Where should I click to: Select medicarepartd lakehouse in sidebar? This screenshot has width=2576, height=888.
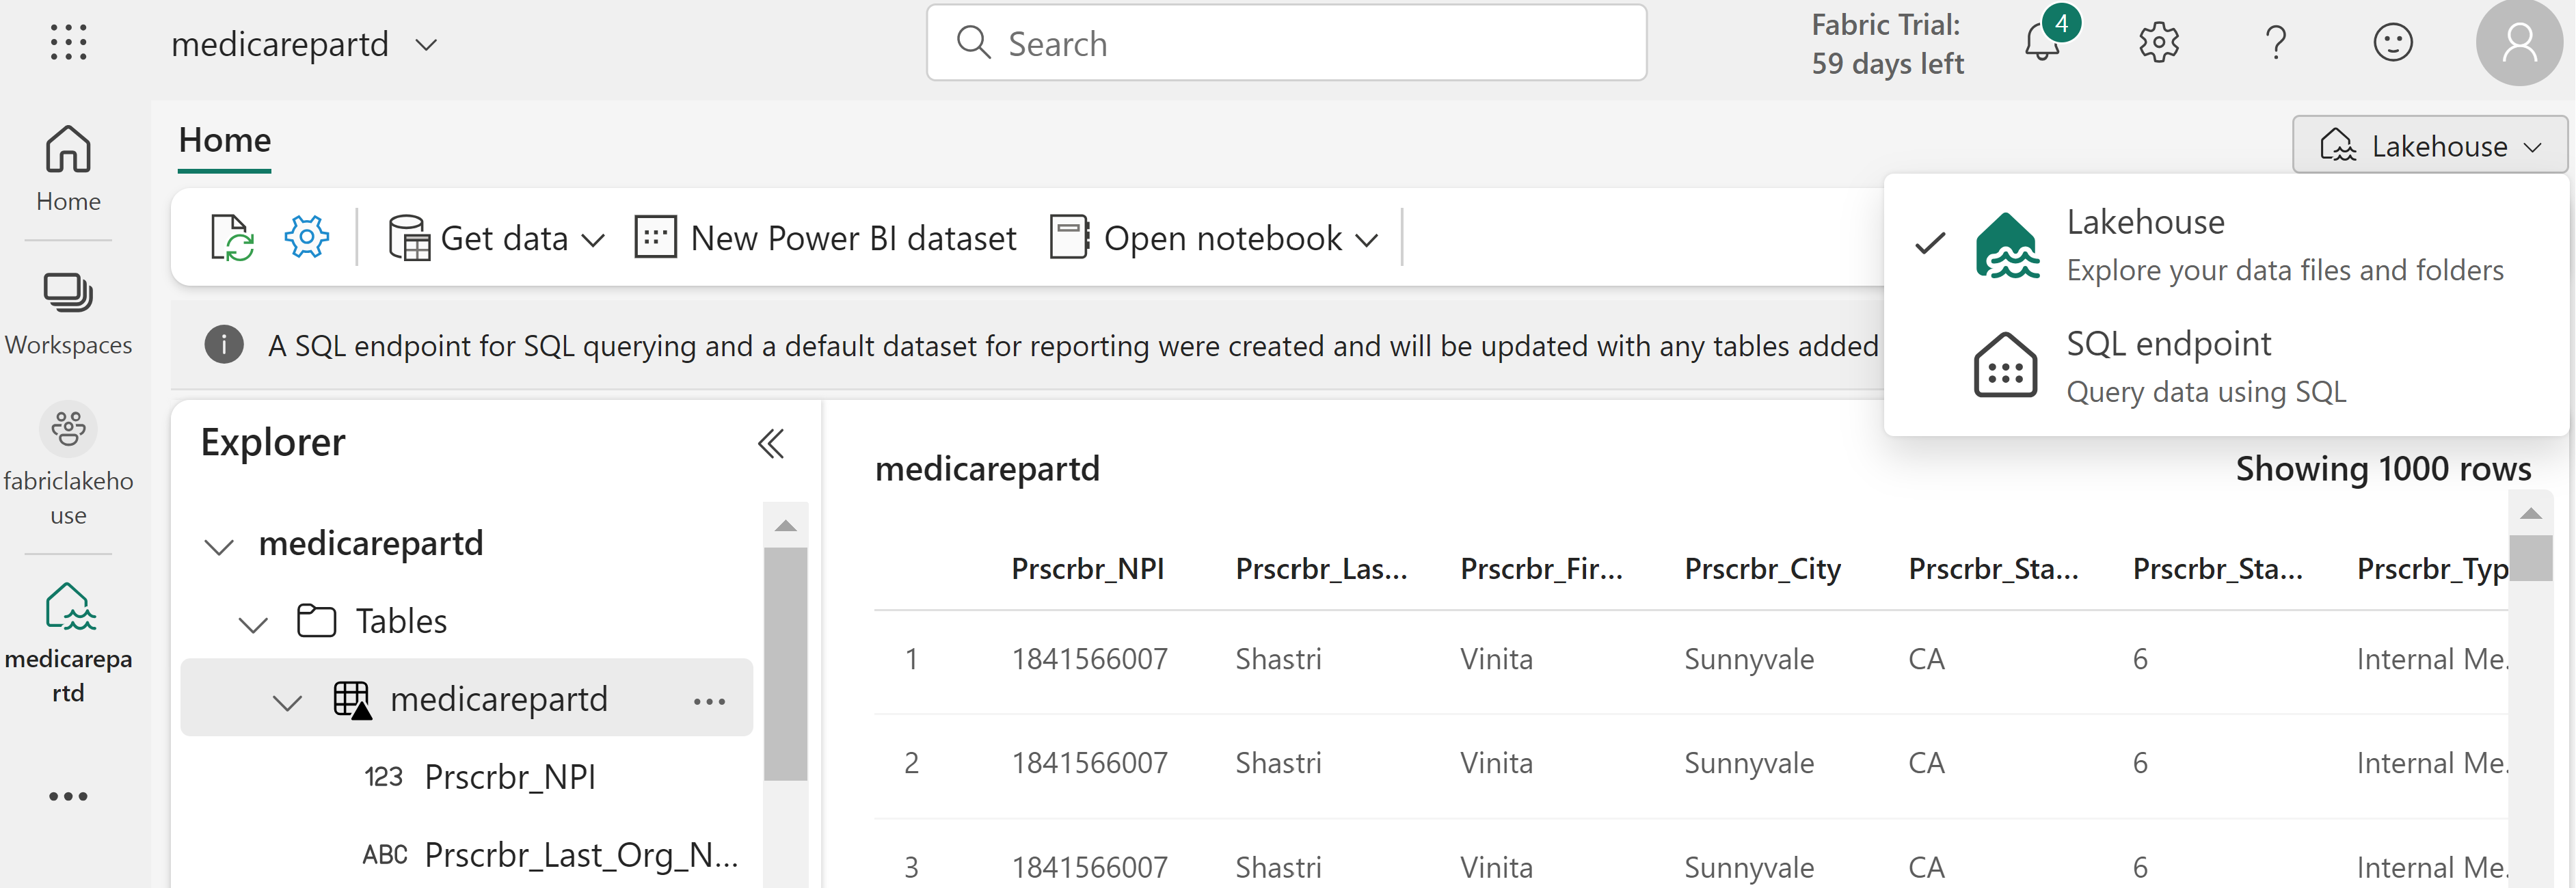coord(68,643)
